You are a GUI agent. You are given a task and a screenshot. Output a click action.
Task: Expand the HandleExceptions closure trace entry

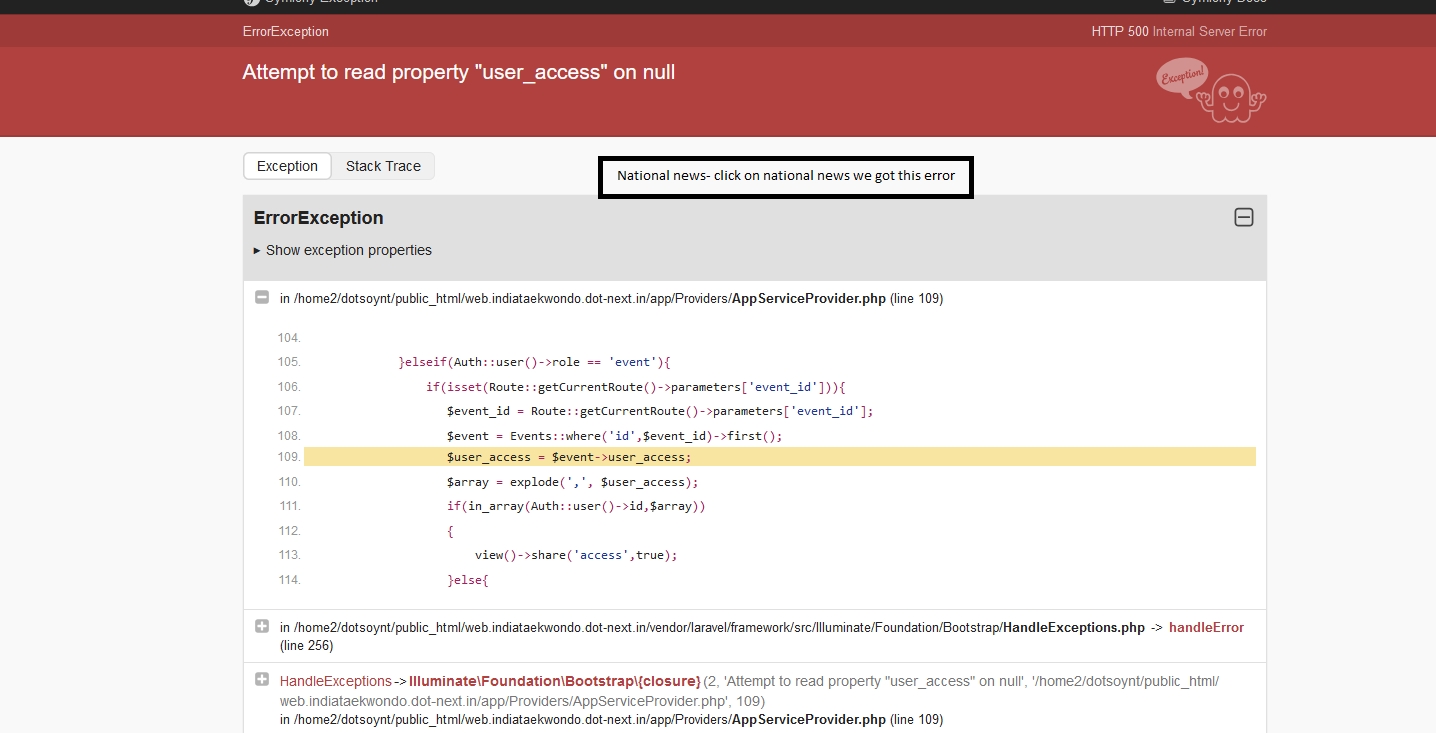click(x=262, y=679)
